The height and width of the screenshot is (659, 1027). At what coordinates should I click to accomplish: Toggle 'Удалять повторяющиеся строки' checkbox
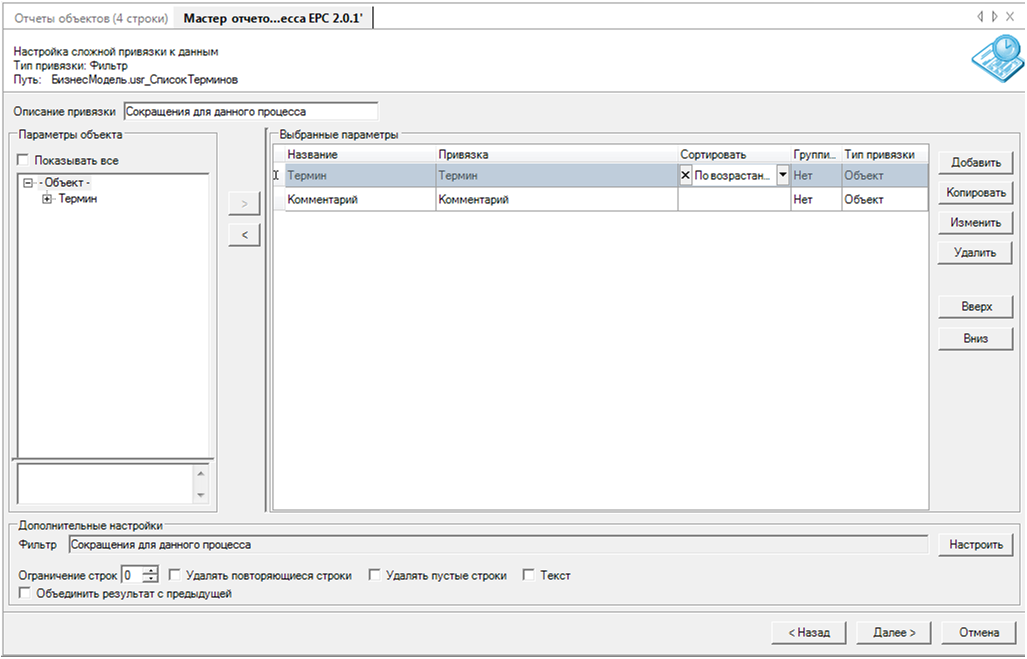pyautogui.click(x=175, y=575)
